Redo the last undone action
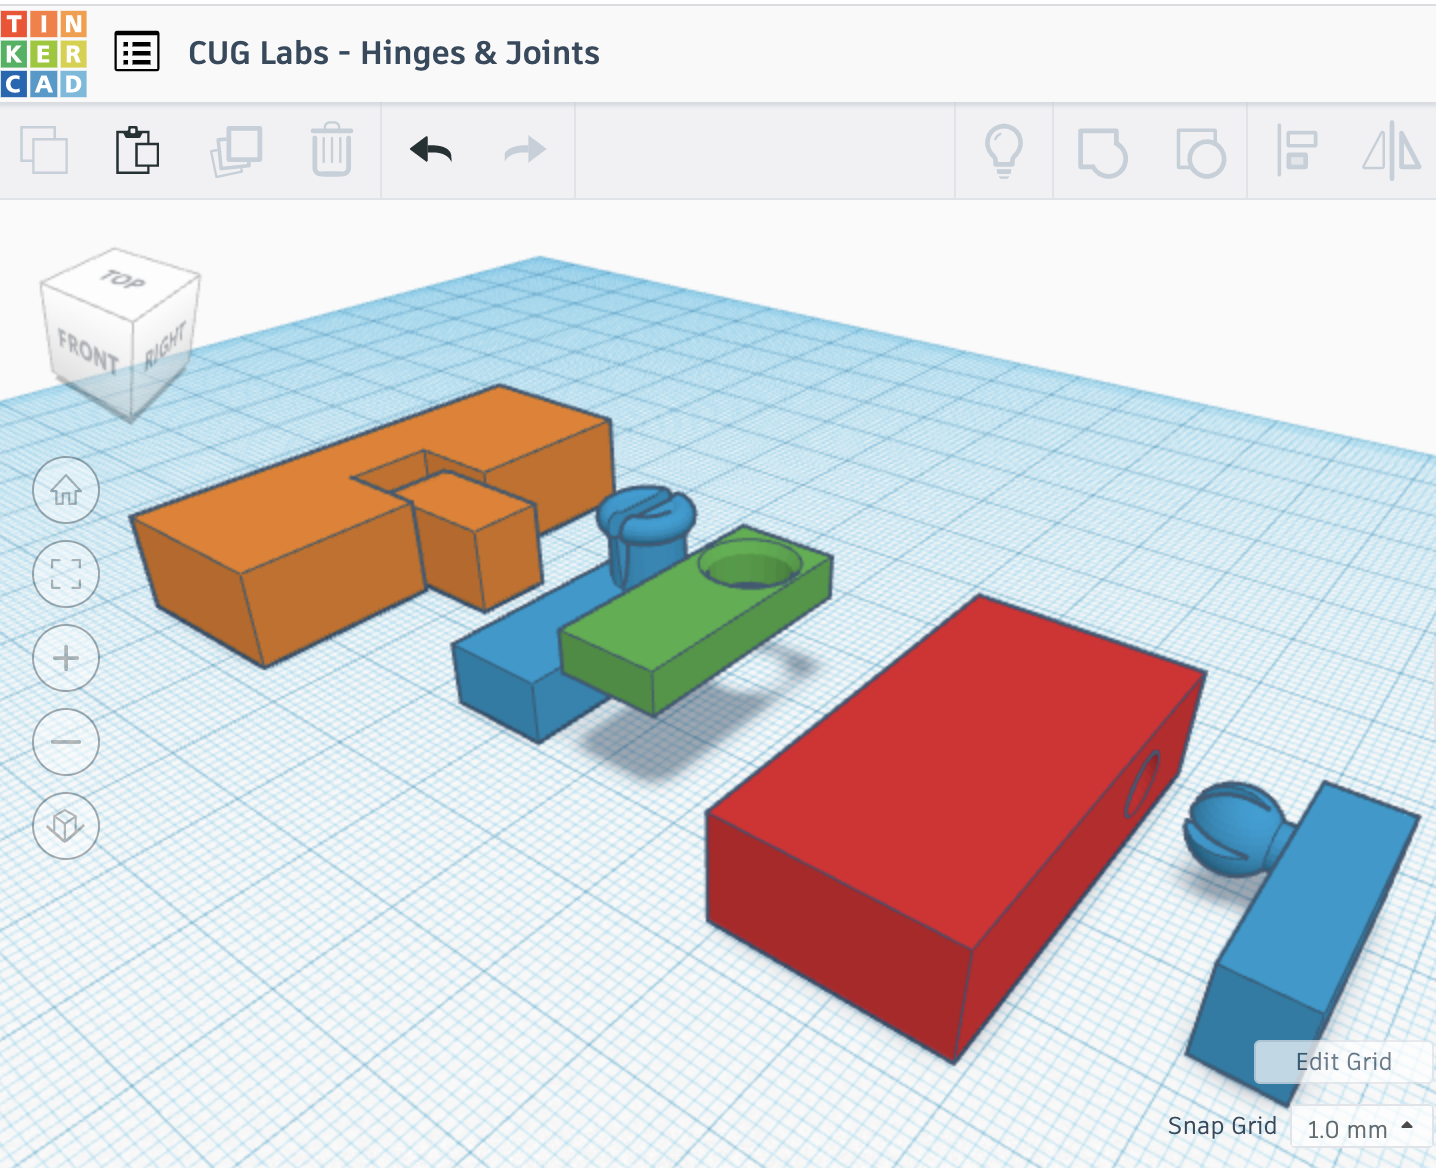The height and width of the screenshot is (1168, 1436). pyautogui.click(x=525, y=150)
